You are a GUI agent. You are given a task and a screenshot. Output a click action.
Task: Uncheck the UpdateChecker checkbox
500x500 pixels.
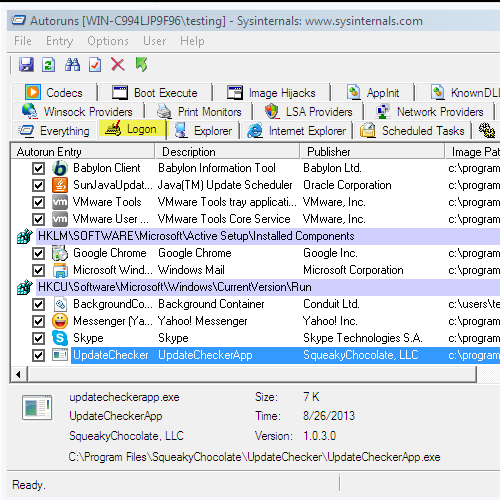(x=38, y=355)
